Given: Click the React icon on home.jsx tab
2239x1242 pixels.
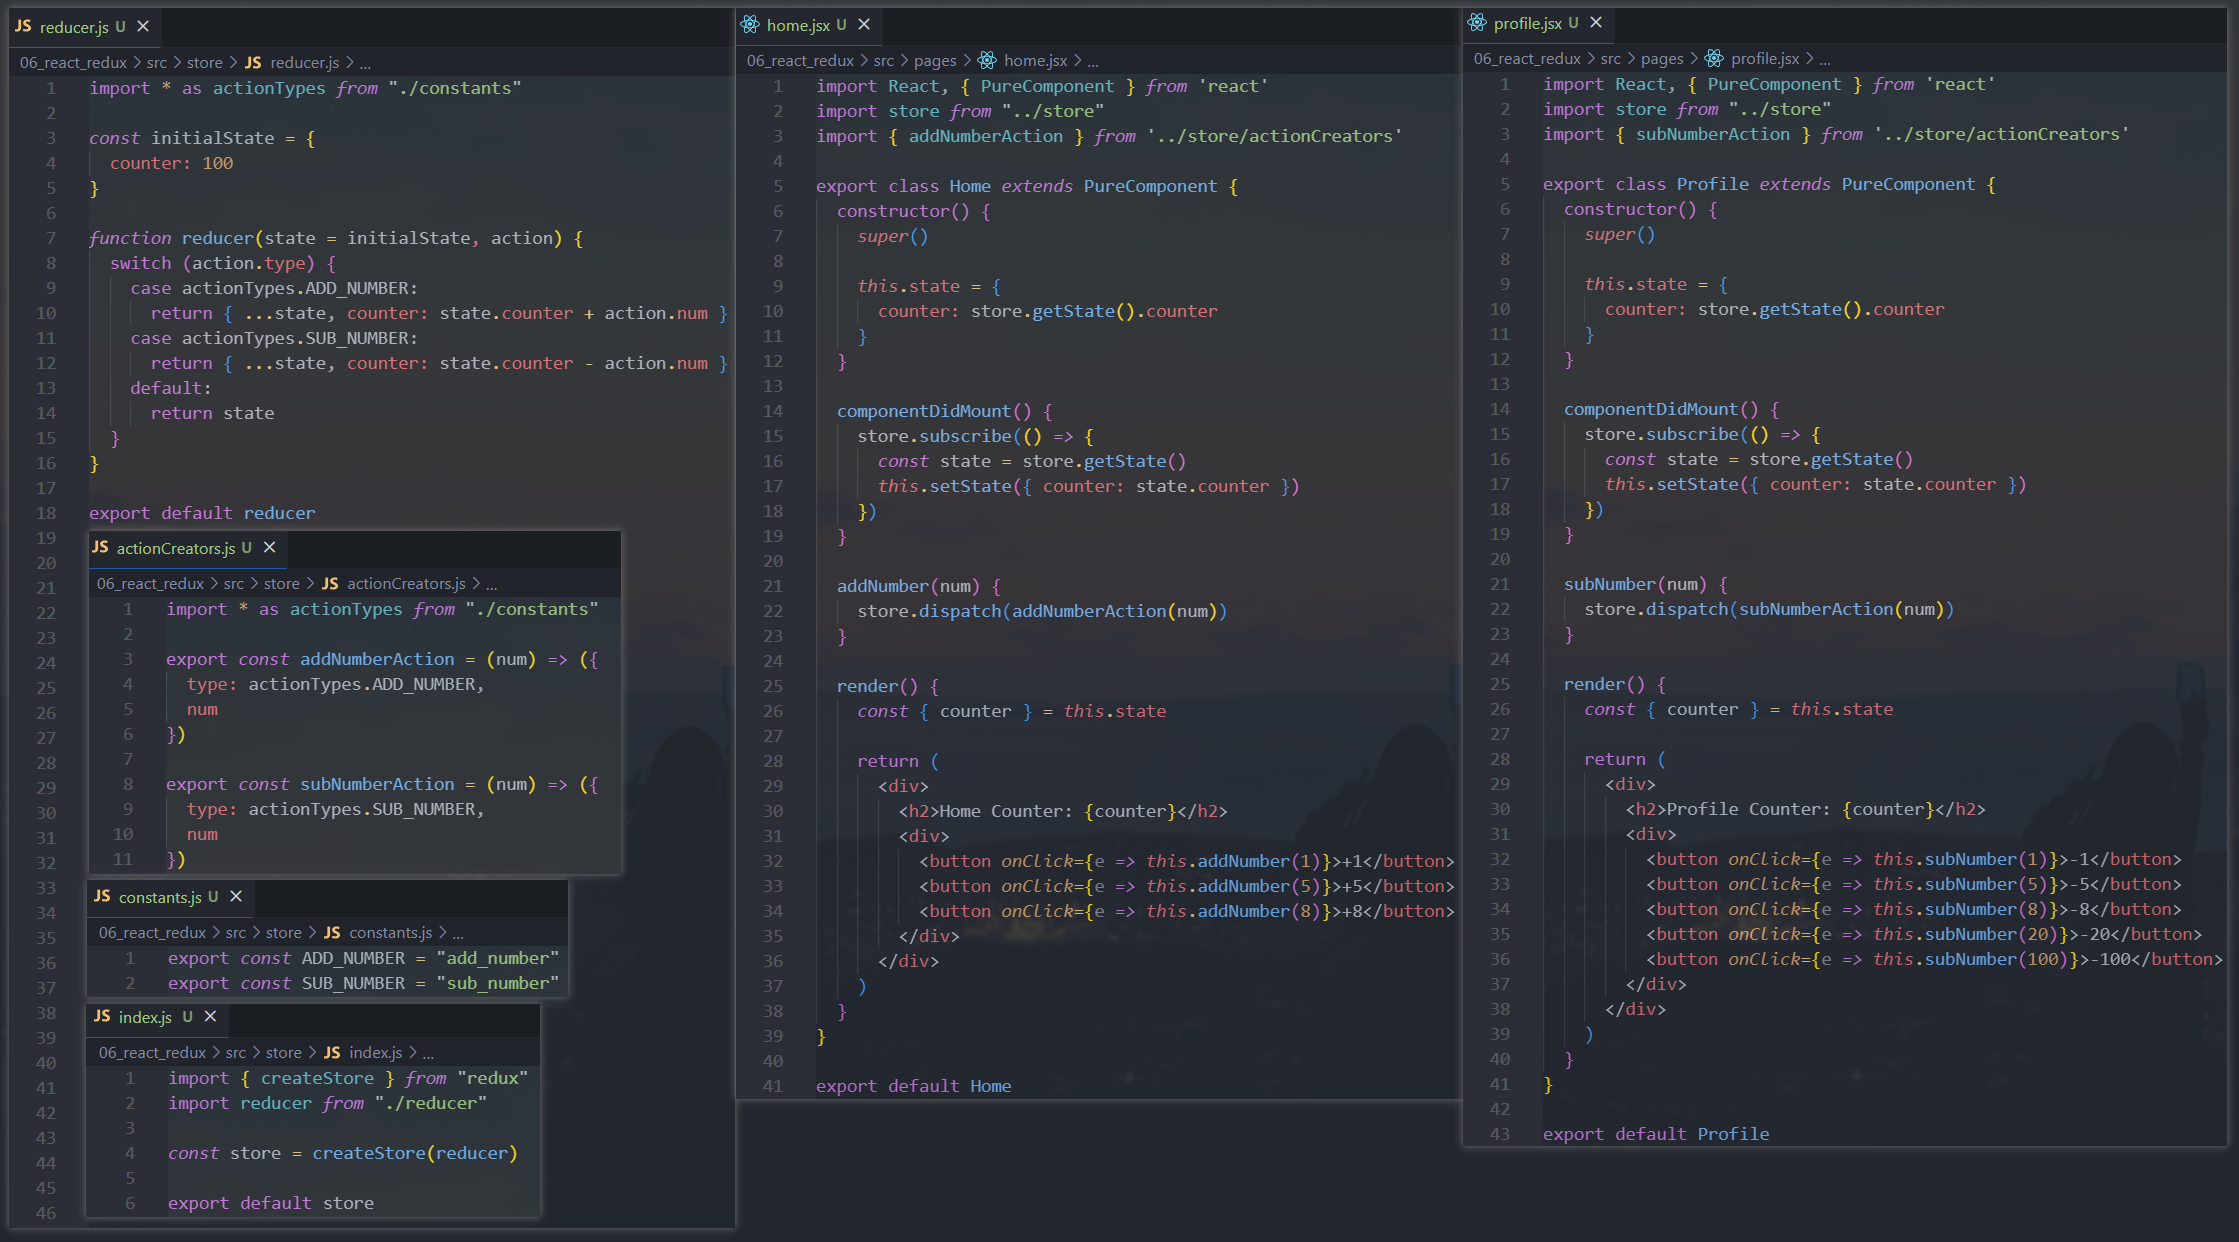Looking at the screenshot, I should point(750,25).
